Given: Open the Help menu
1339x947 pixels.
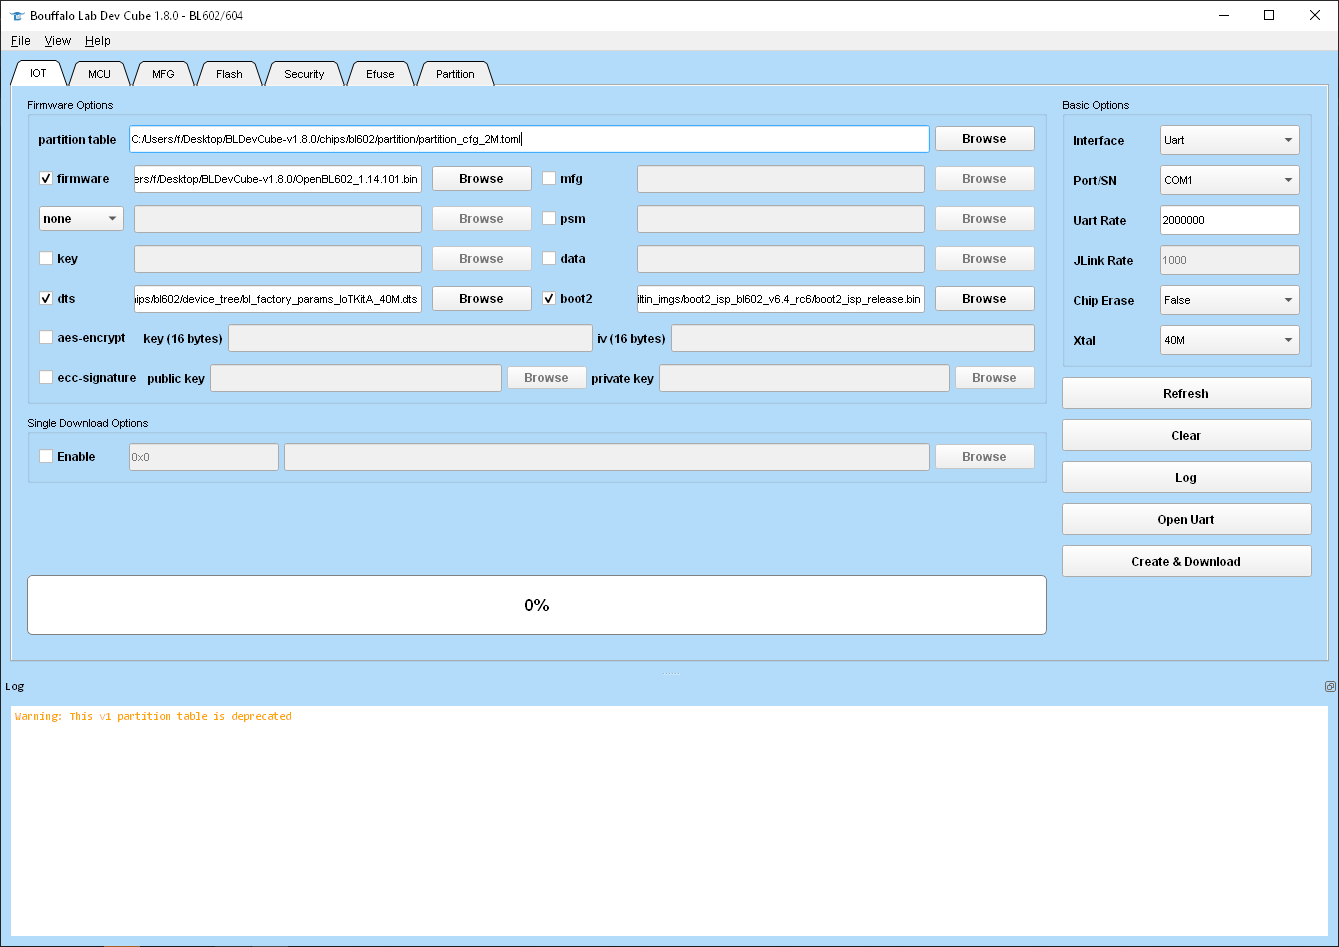Looking at the screenshot, I should click(x=98, y=41).
